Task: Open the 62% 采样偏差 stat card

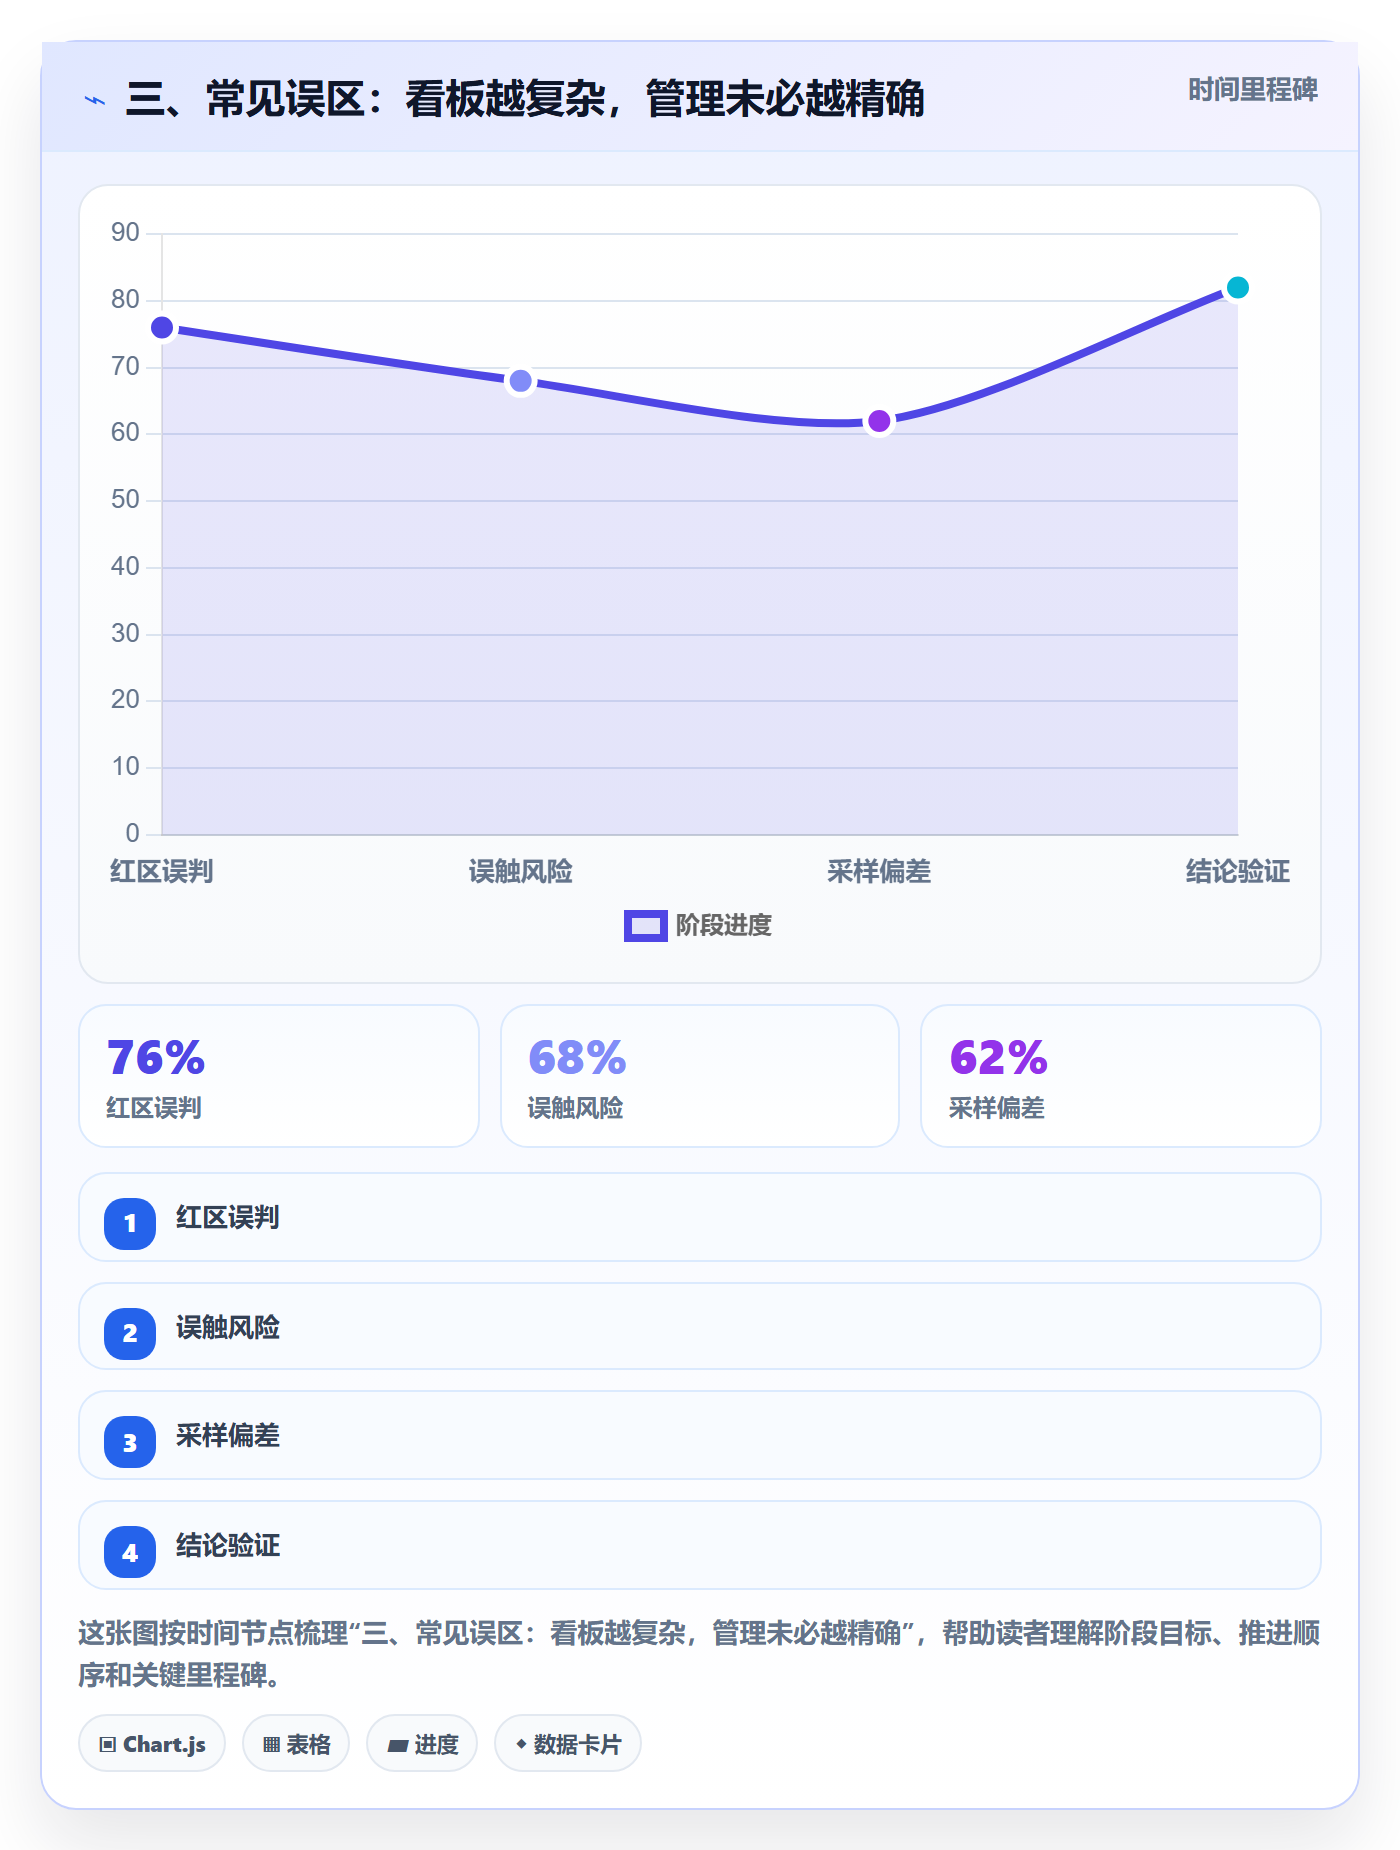Action: tap(1121, 1076)
